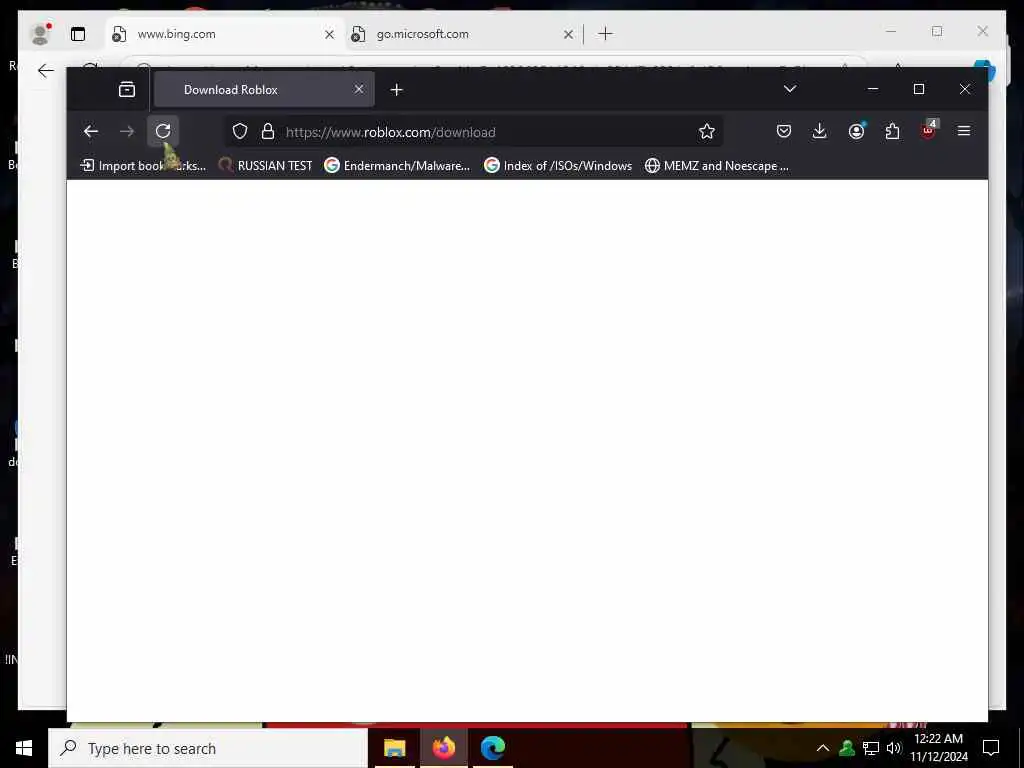Image resolution: width=1024 pixels, height=768 pixels.
Task: Close the Download Roblox tab
Action: click(359, 89)
